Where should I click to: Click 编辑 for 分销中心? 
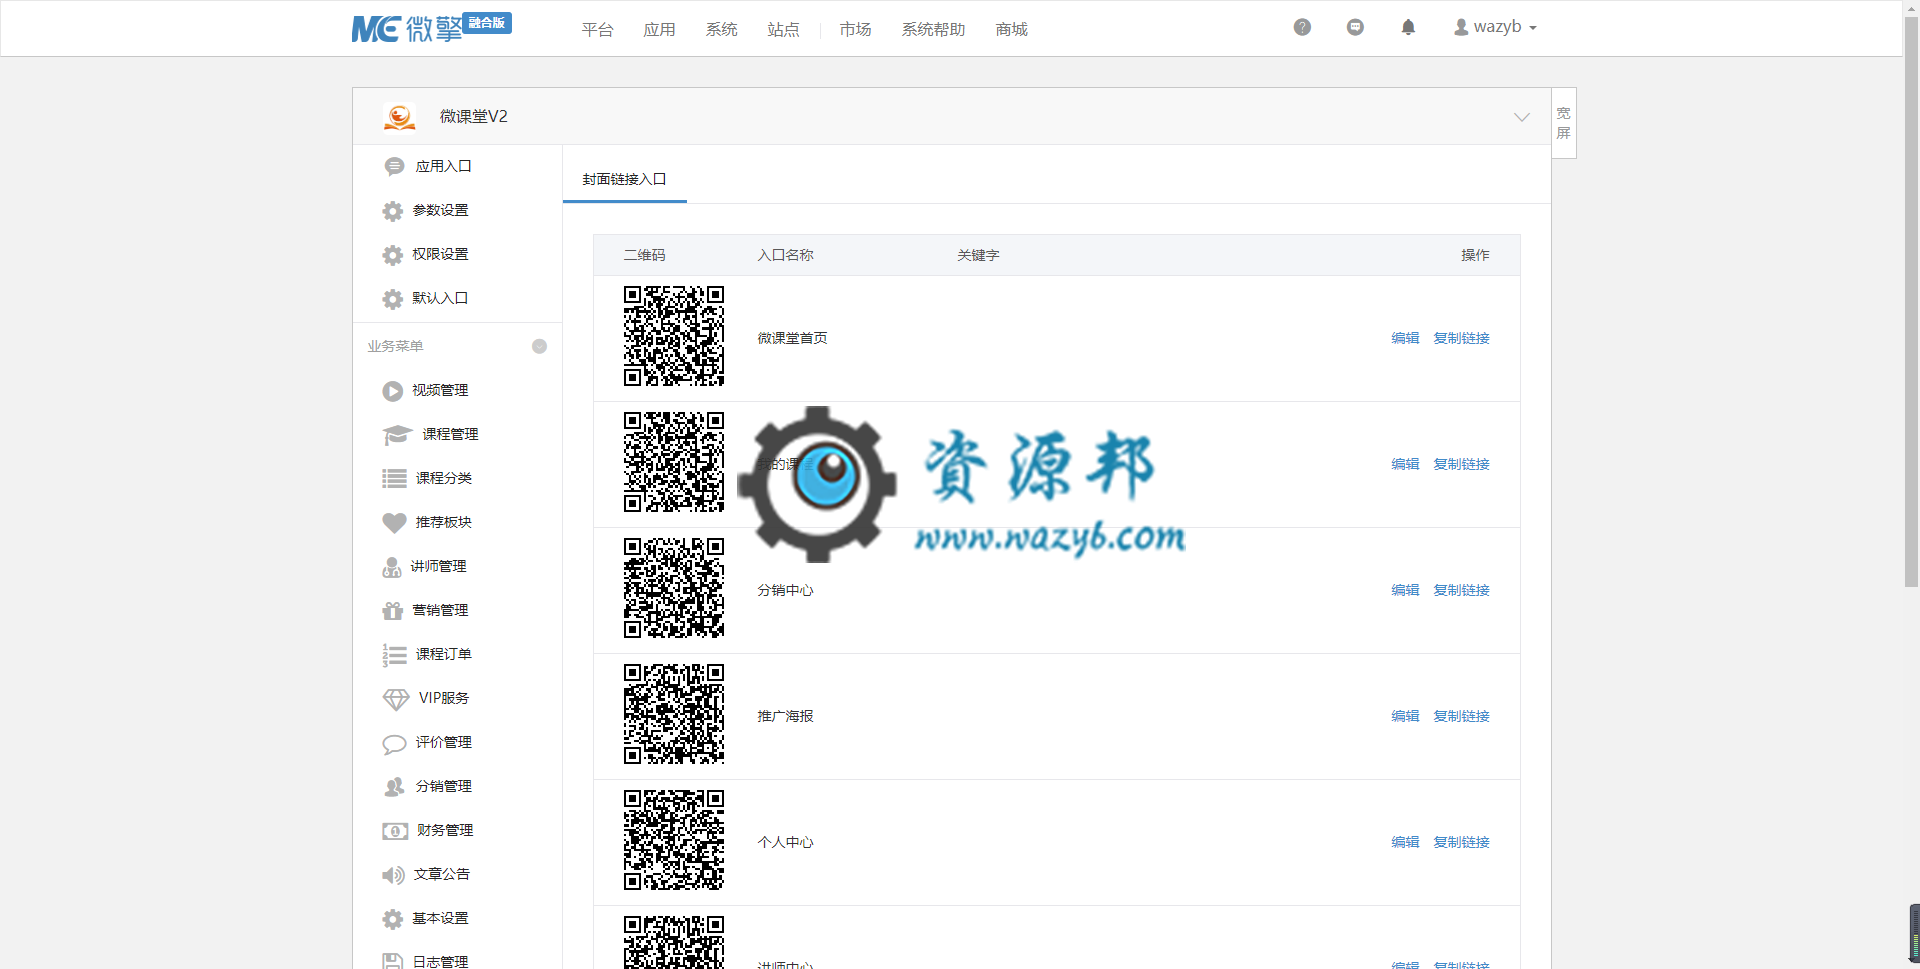pos(1405,590)
